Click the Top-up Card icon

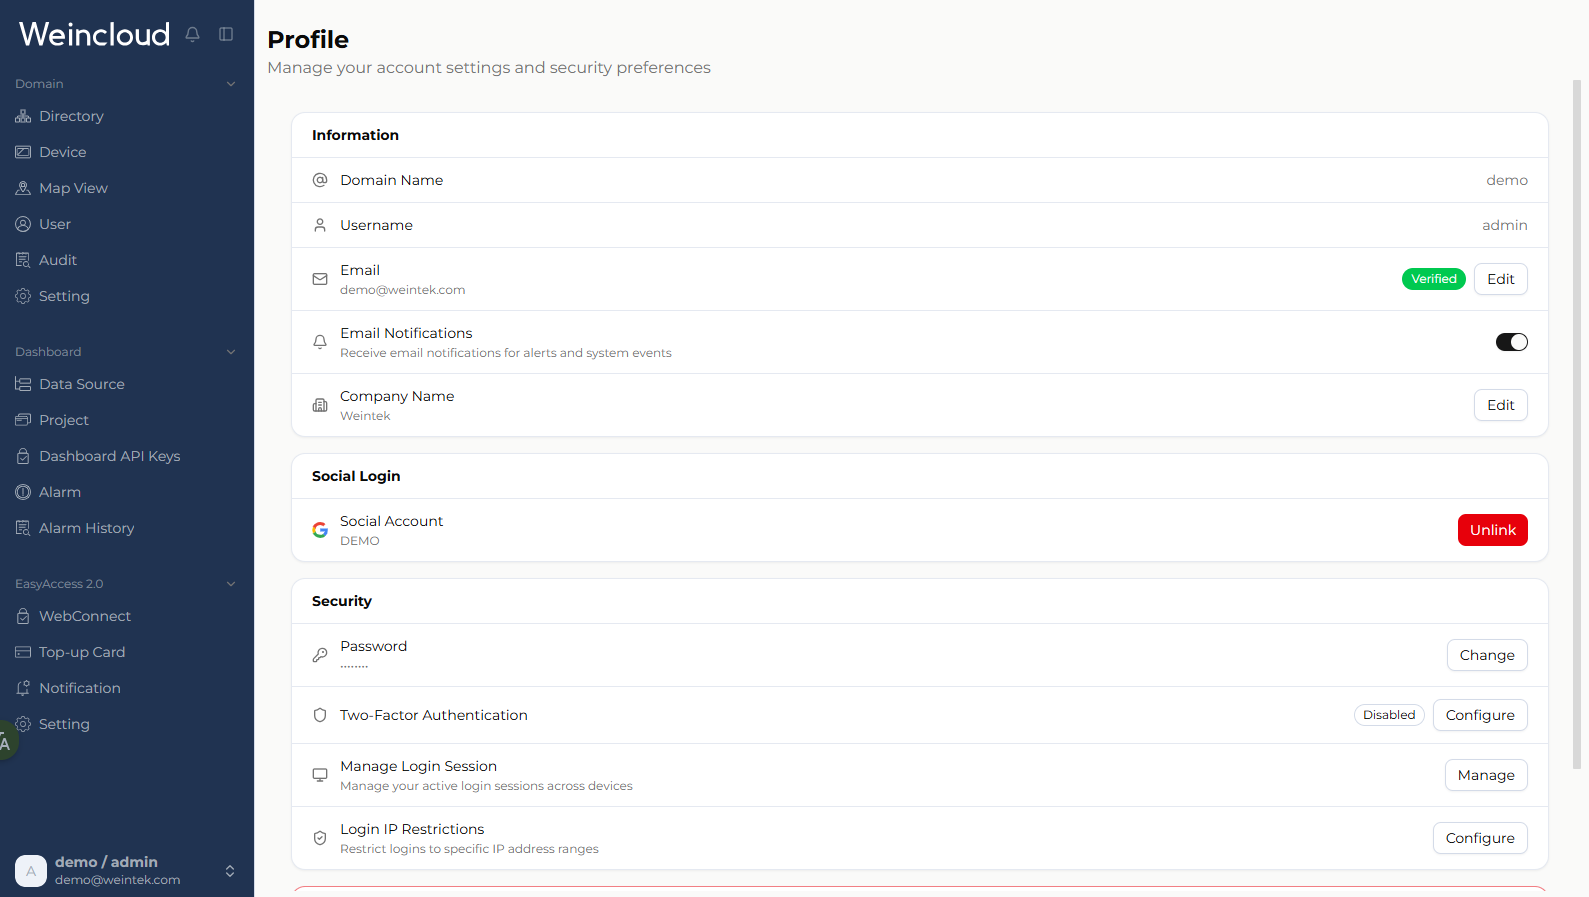pyautogui.click(x=23, y=652)
